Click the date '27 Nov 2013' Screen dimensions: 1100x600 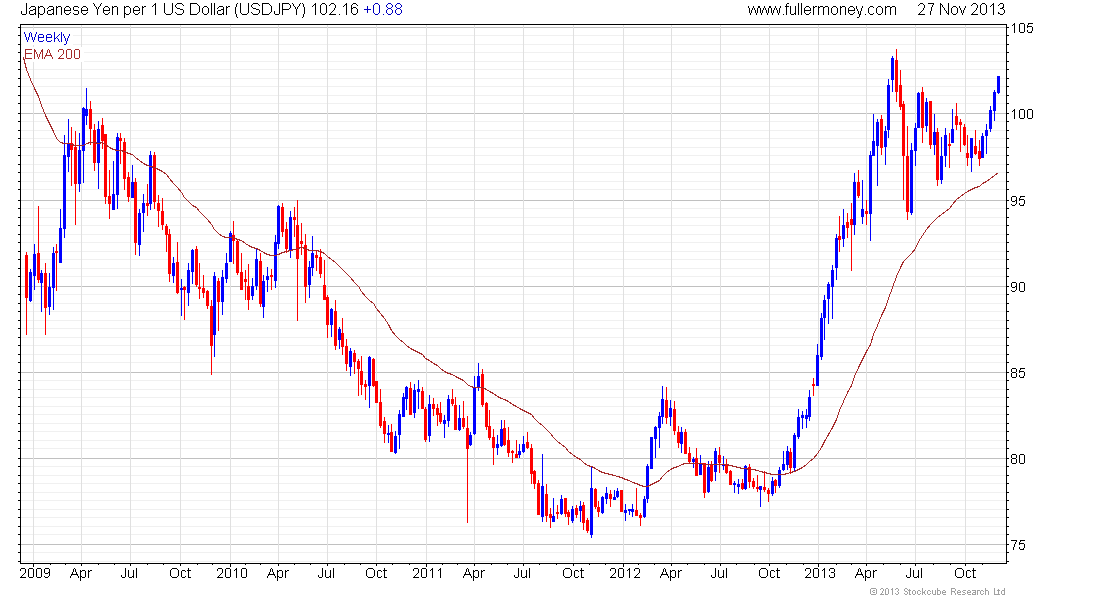pyautogui.click(x=961, y=10)
